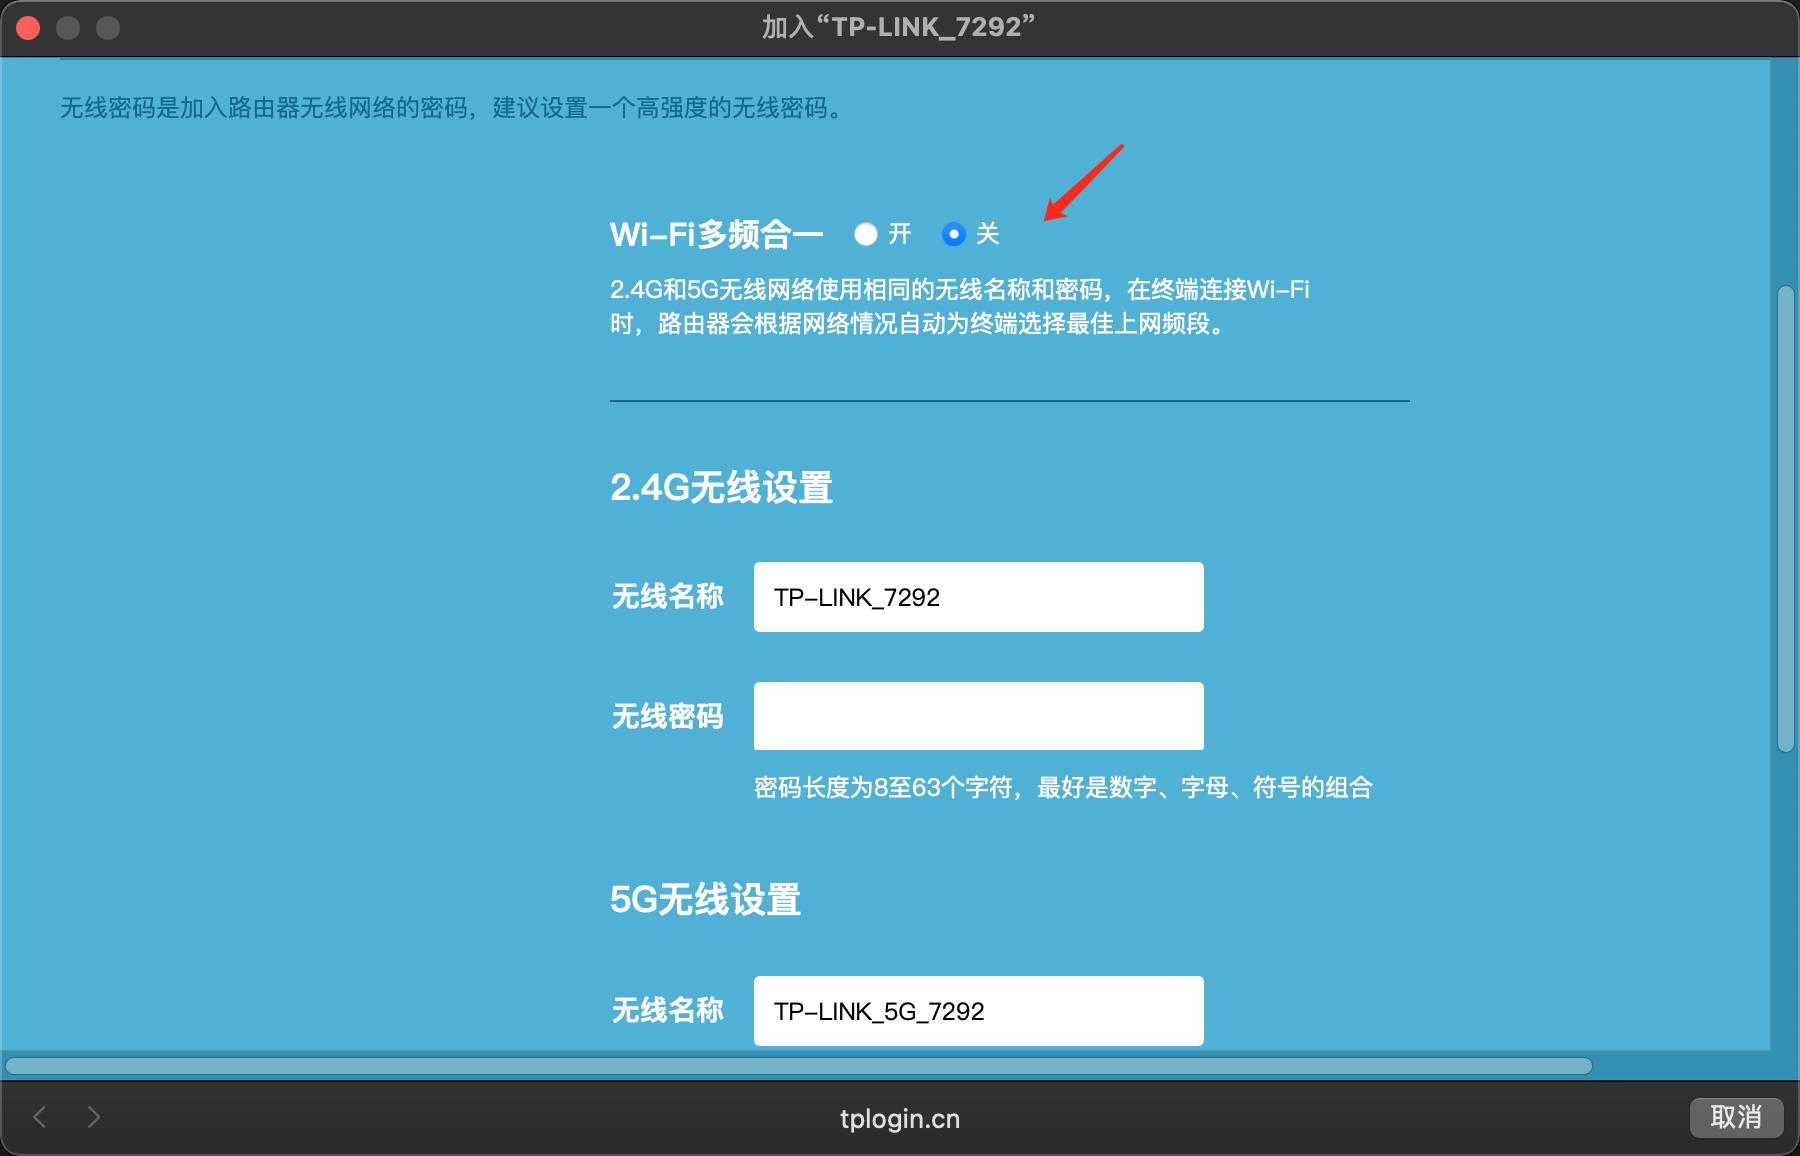The image size is (1800, 1156).
Task: Click the yellow minimize button
Action: click(x=66, y=29)
